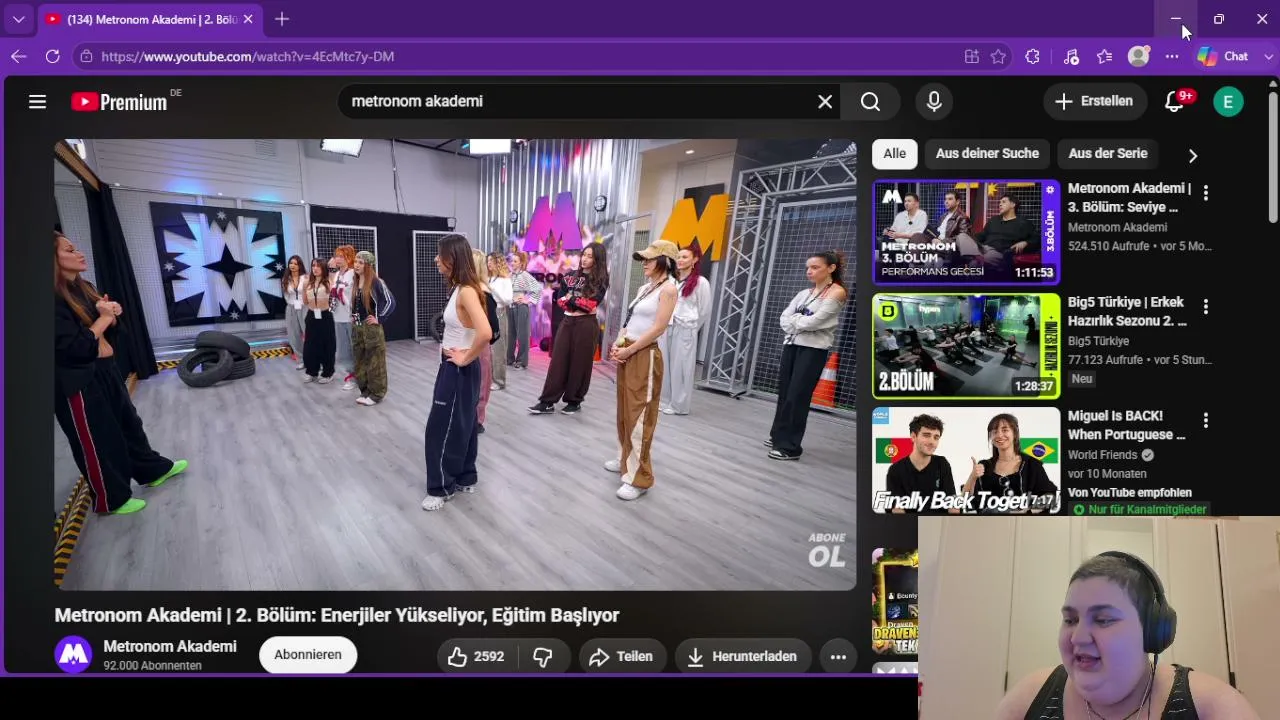Click the '92.000 Abonnenten' subscriber count
The height and width of the screenshot is (720, 1280).
click(x=152, y=666)
